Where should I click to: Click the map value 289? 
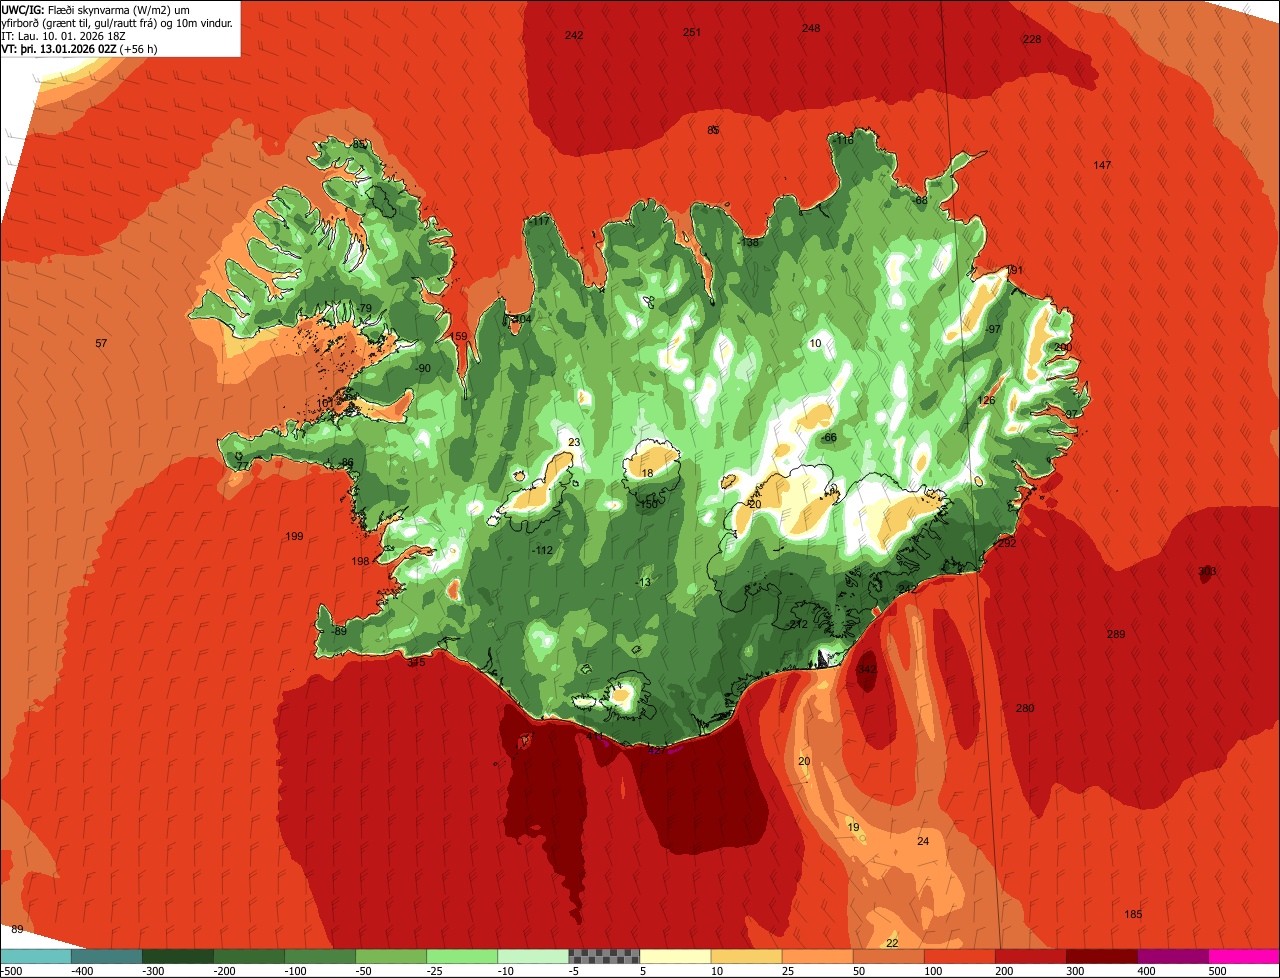(1116, 634)
